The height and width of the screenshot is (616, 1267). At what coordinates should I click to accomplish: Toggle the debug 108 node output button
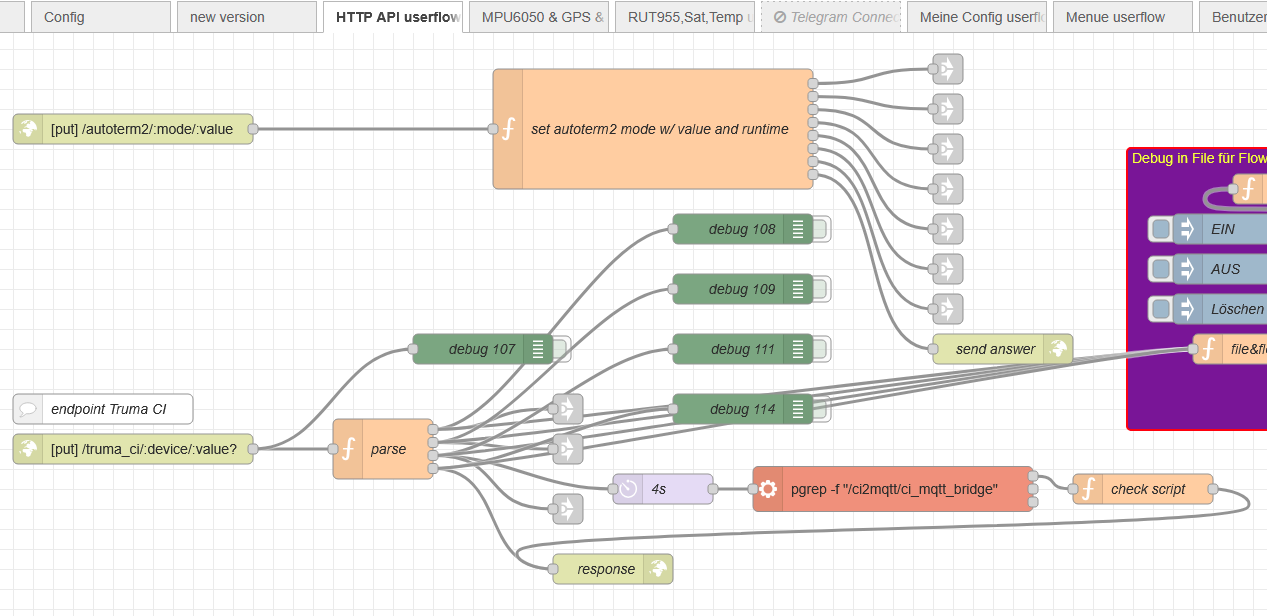click(821, 229)
